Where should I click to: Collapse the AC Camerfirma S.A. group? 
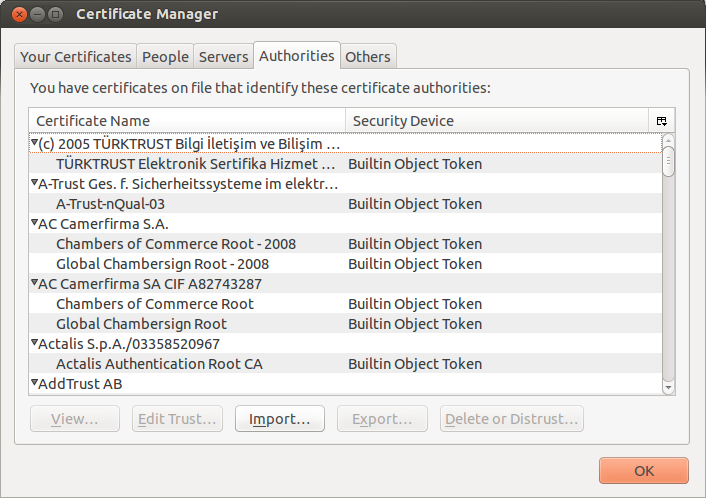[34, 224]
